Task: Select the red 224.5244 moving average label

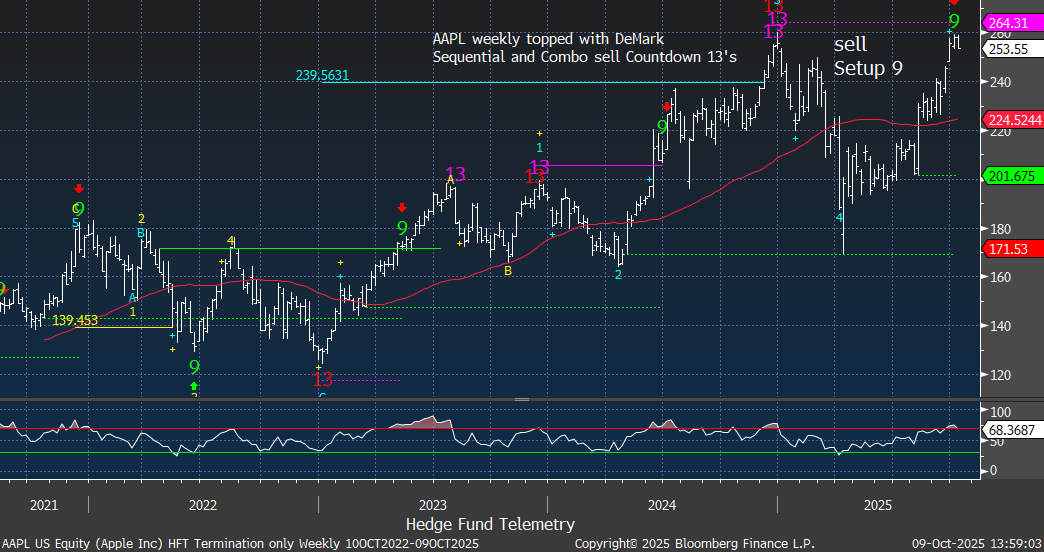Action: 1014,120
